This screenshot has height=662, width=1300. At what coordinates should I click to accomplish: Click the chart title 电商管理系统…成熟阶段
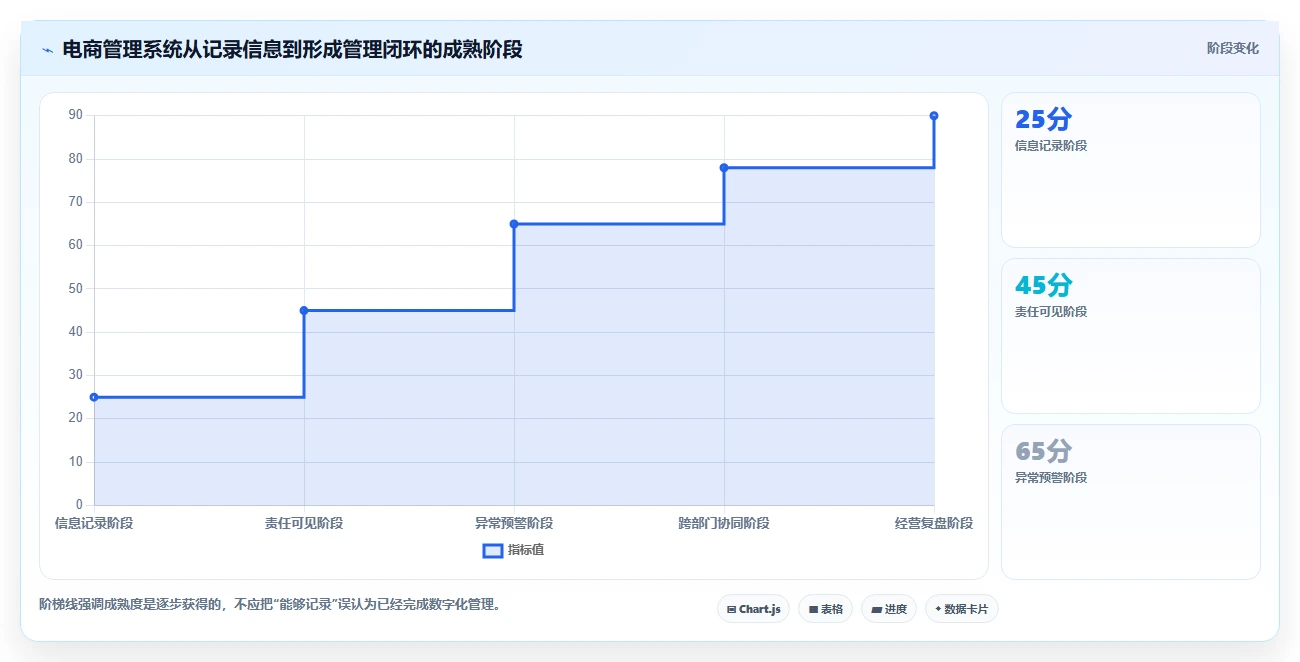click(x=292, y=49)
